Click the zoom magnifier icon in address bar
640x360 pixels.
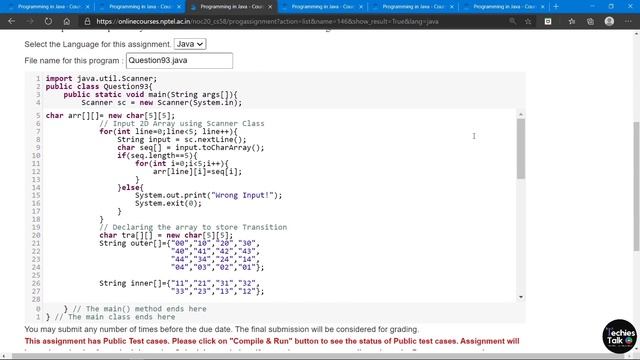[512, 21]
